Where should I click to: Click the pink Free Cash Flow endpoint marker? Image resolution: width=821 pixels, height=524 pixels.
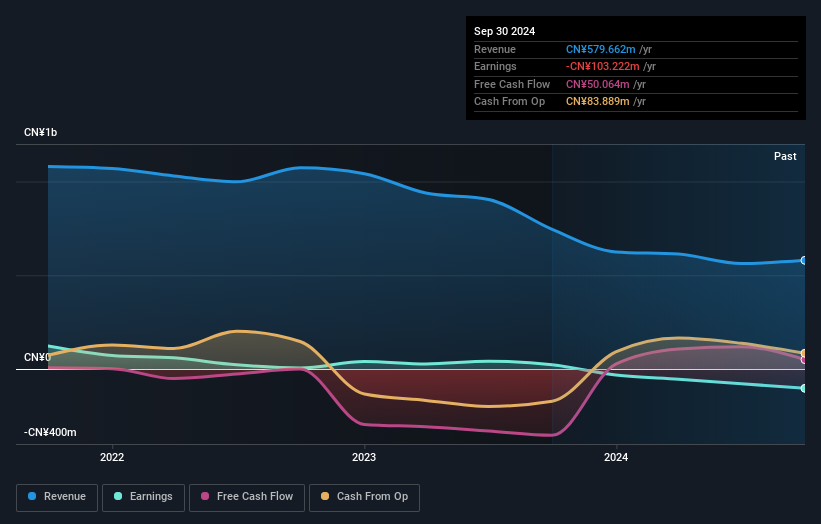click(803, 360)
